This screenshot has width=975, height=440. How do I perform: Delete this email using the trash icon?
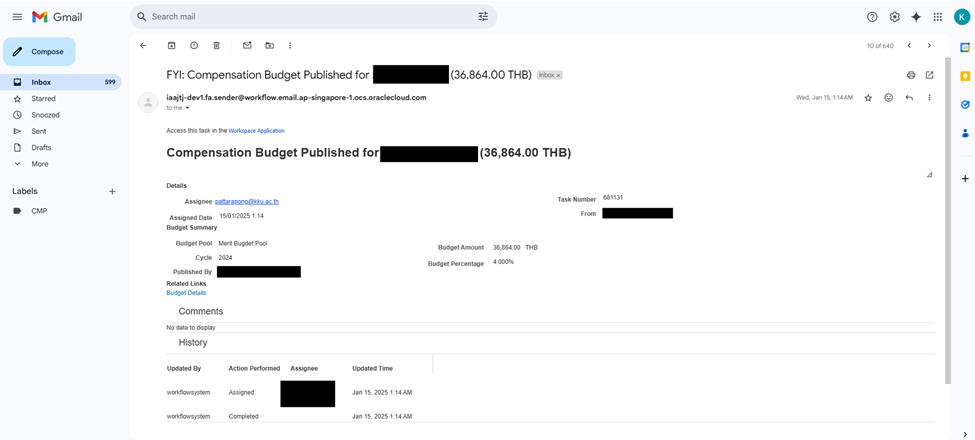(x=216, y=45)
